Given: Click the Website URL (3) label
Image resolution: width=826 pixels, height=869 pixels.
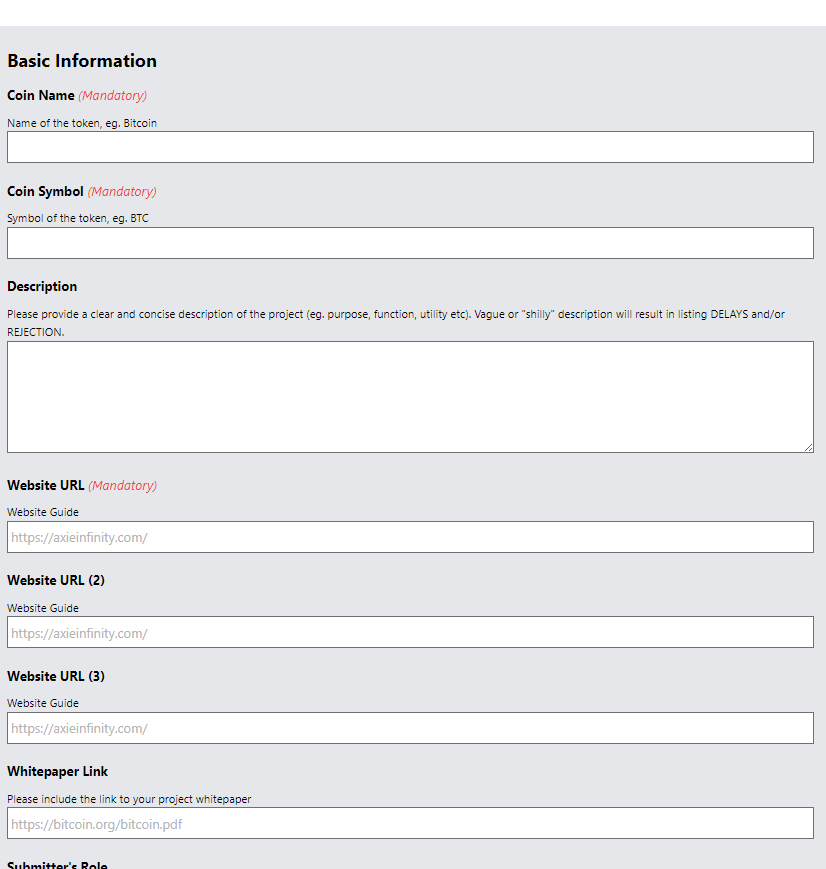Looking at the screenshot, I should pos(56,677).
